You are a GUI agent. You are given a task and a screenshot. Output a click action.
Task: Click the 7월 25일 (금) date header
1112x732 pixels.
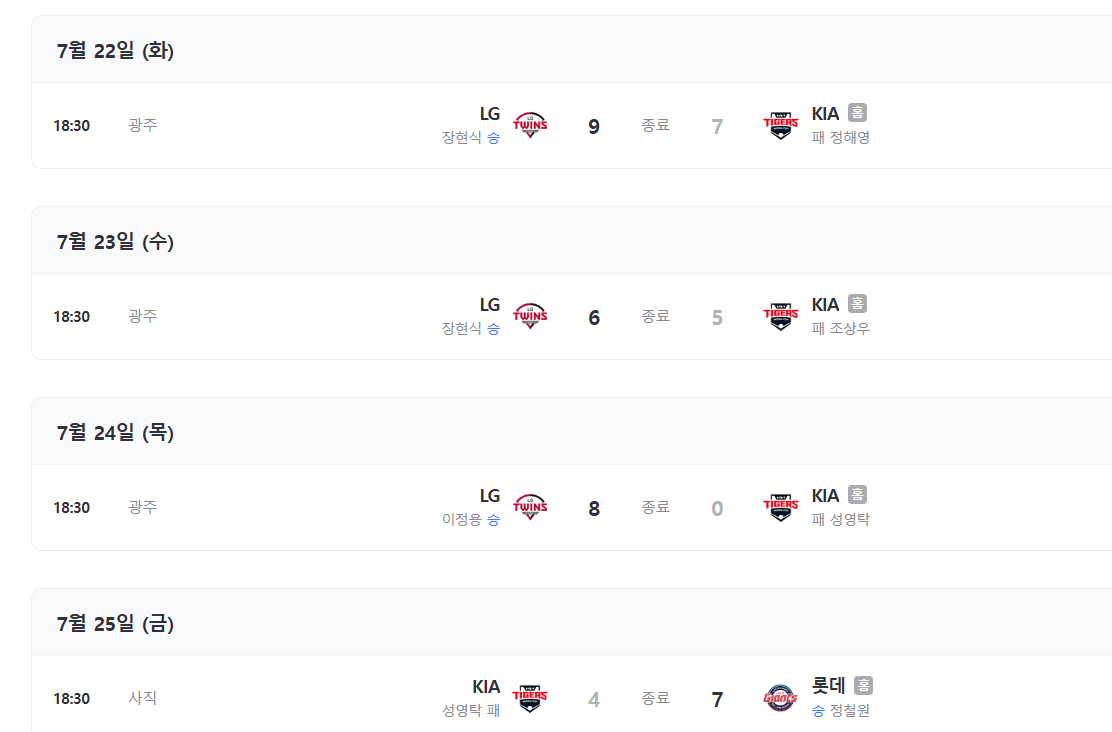[115, 623]
